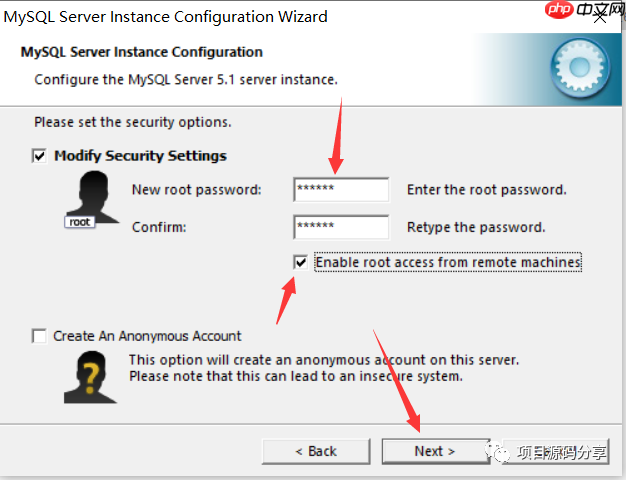Click the red php logo watermark

click(559, 9)
